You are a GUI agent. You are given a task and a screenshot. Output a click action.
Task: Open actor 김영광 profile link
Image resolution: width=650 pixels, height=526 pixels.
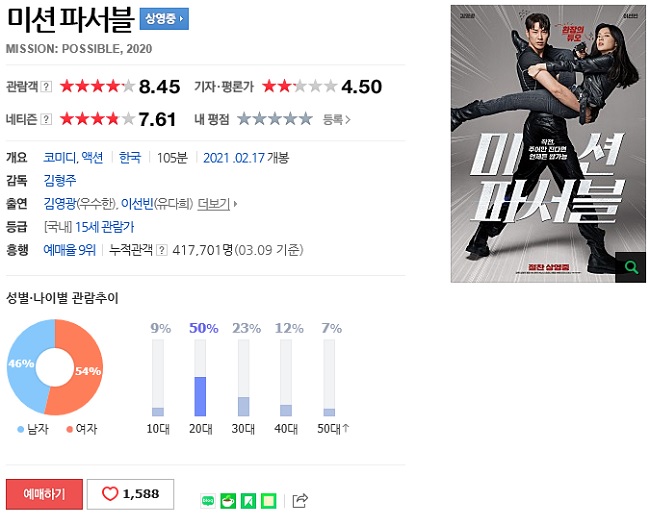point(60,204)
